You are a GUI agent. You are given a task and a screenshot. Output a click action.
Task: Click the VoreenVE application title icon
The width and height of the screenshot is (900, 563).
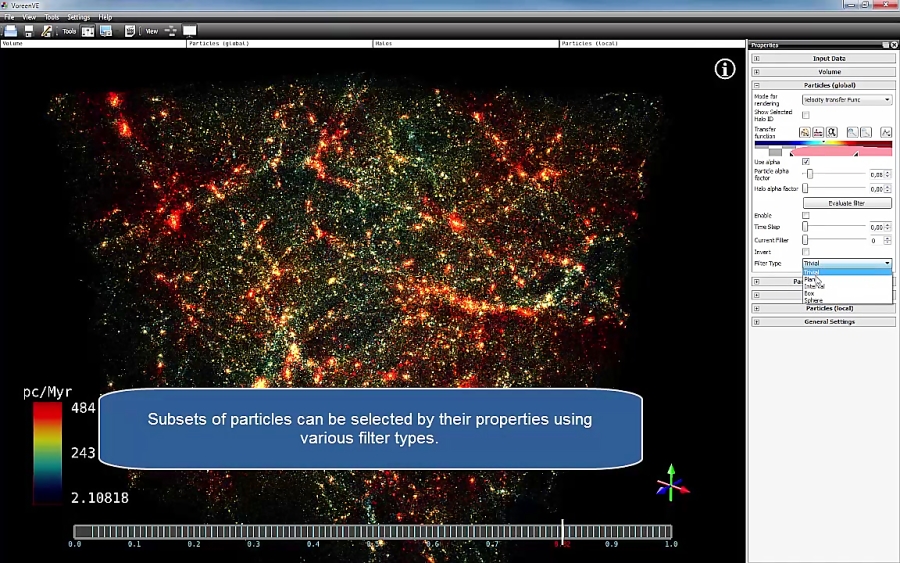click(x=5, y=5)
